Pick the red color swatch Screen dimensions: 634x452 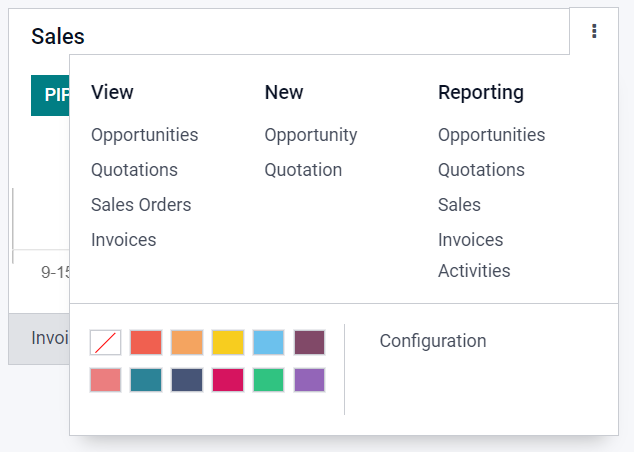[x=146, y=343]
